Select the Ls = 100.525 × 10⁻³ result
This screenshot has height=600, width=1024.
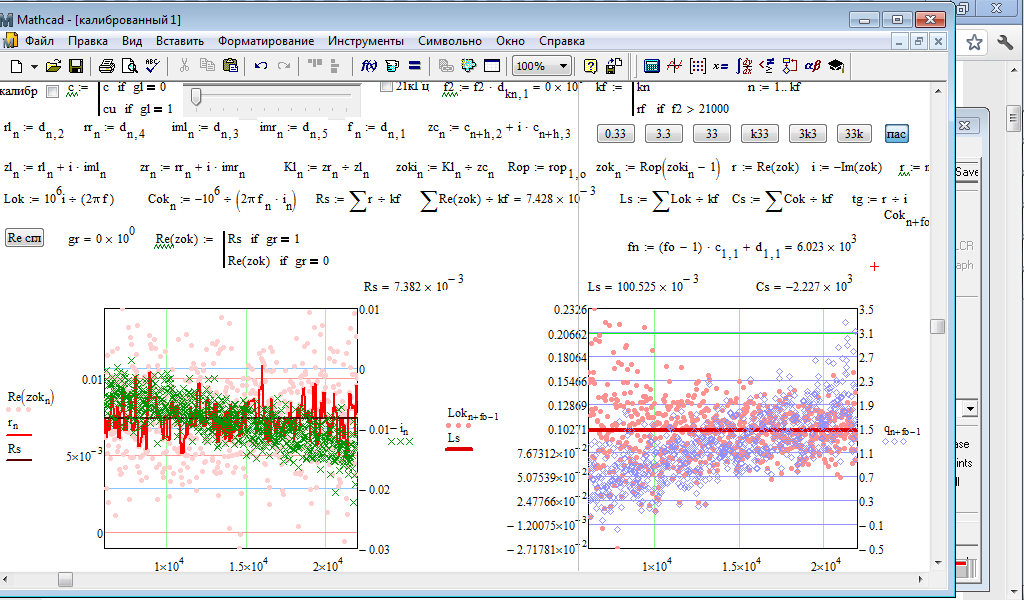[x=643, y=285]
